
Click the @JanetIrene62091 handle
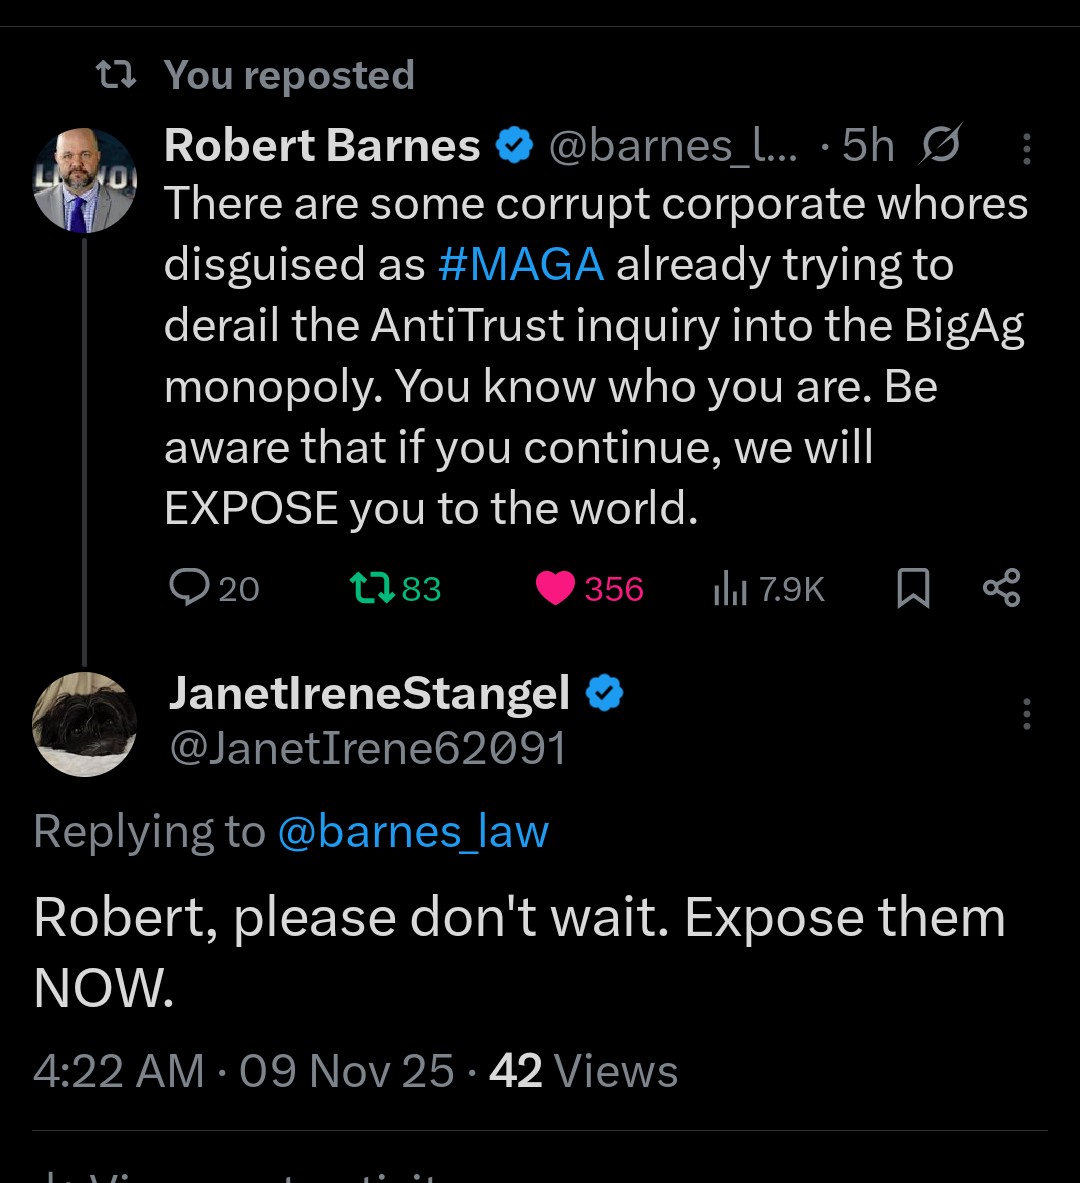click(367, 748)
